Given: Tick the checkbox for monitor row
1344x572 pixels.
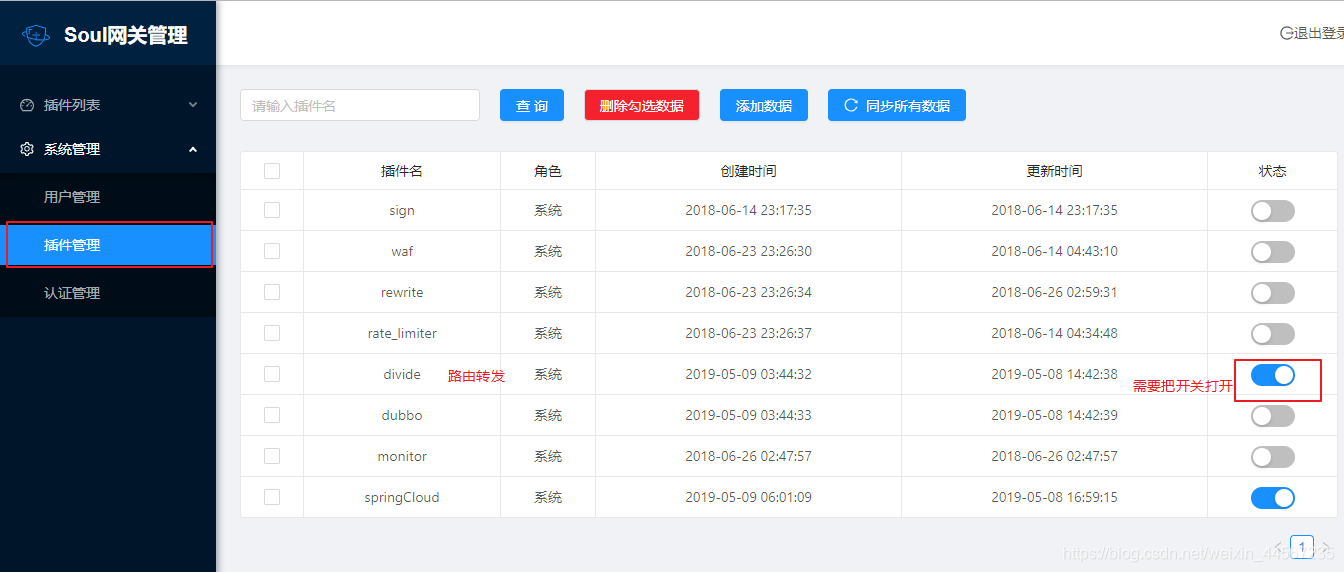Looking at the screenshot, I should (x=272, y=456).
